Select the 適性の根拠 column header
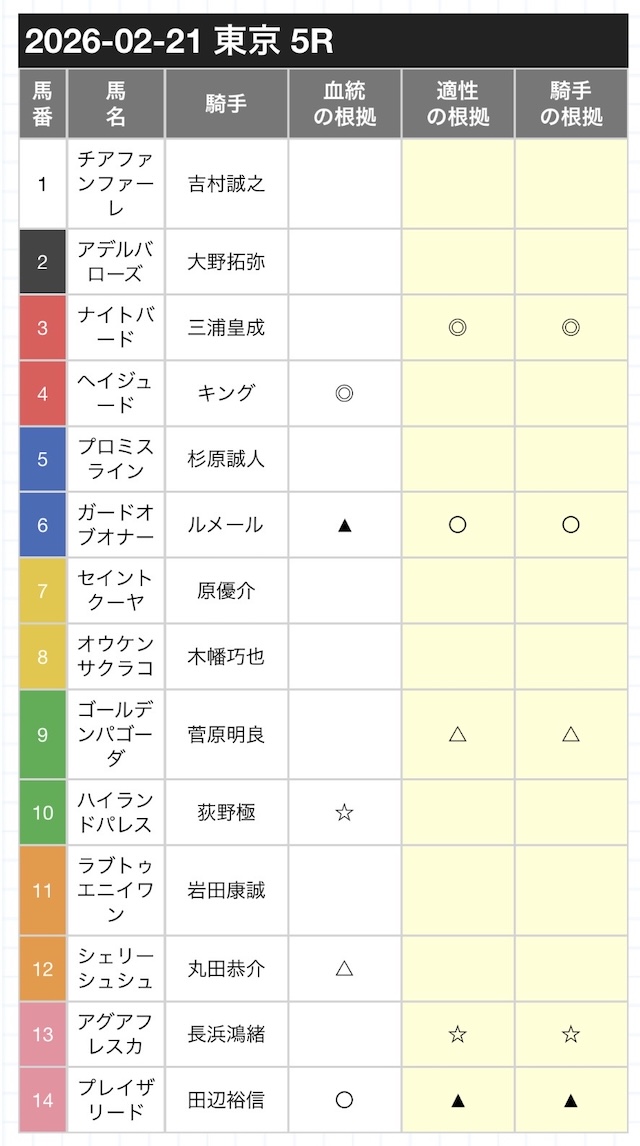 click(457, 103)
